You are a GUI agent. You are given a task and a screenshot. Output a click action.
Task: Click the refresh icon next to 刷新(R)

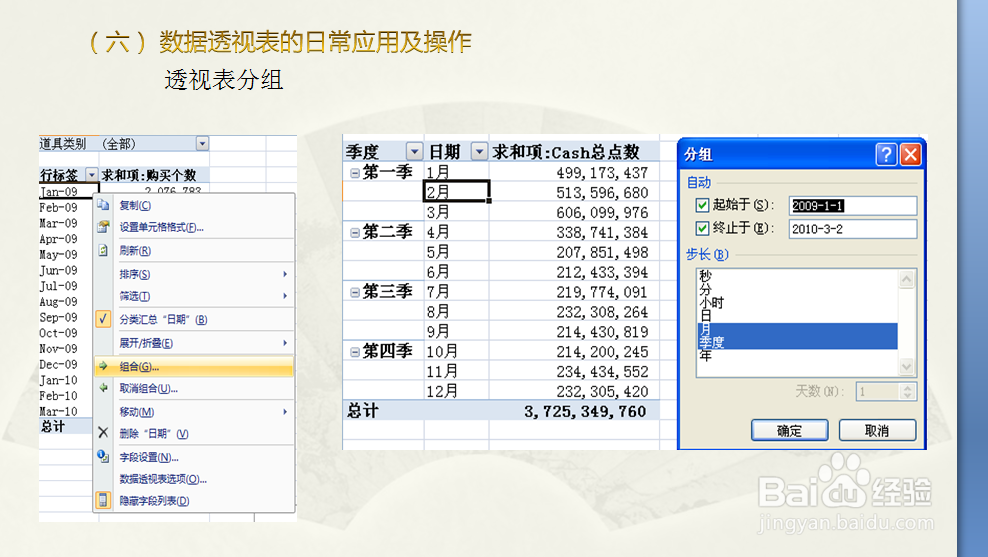point(103,251)
